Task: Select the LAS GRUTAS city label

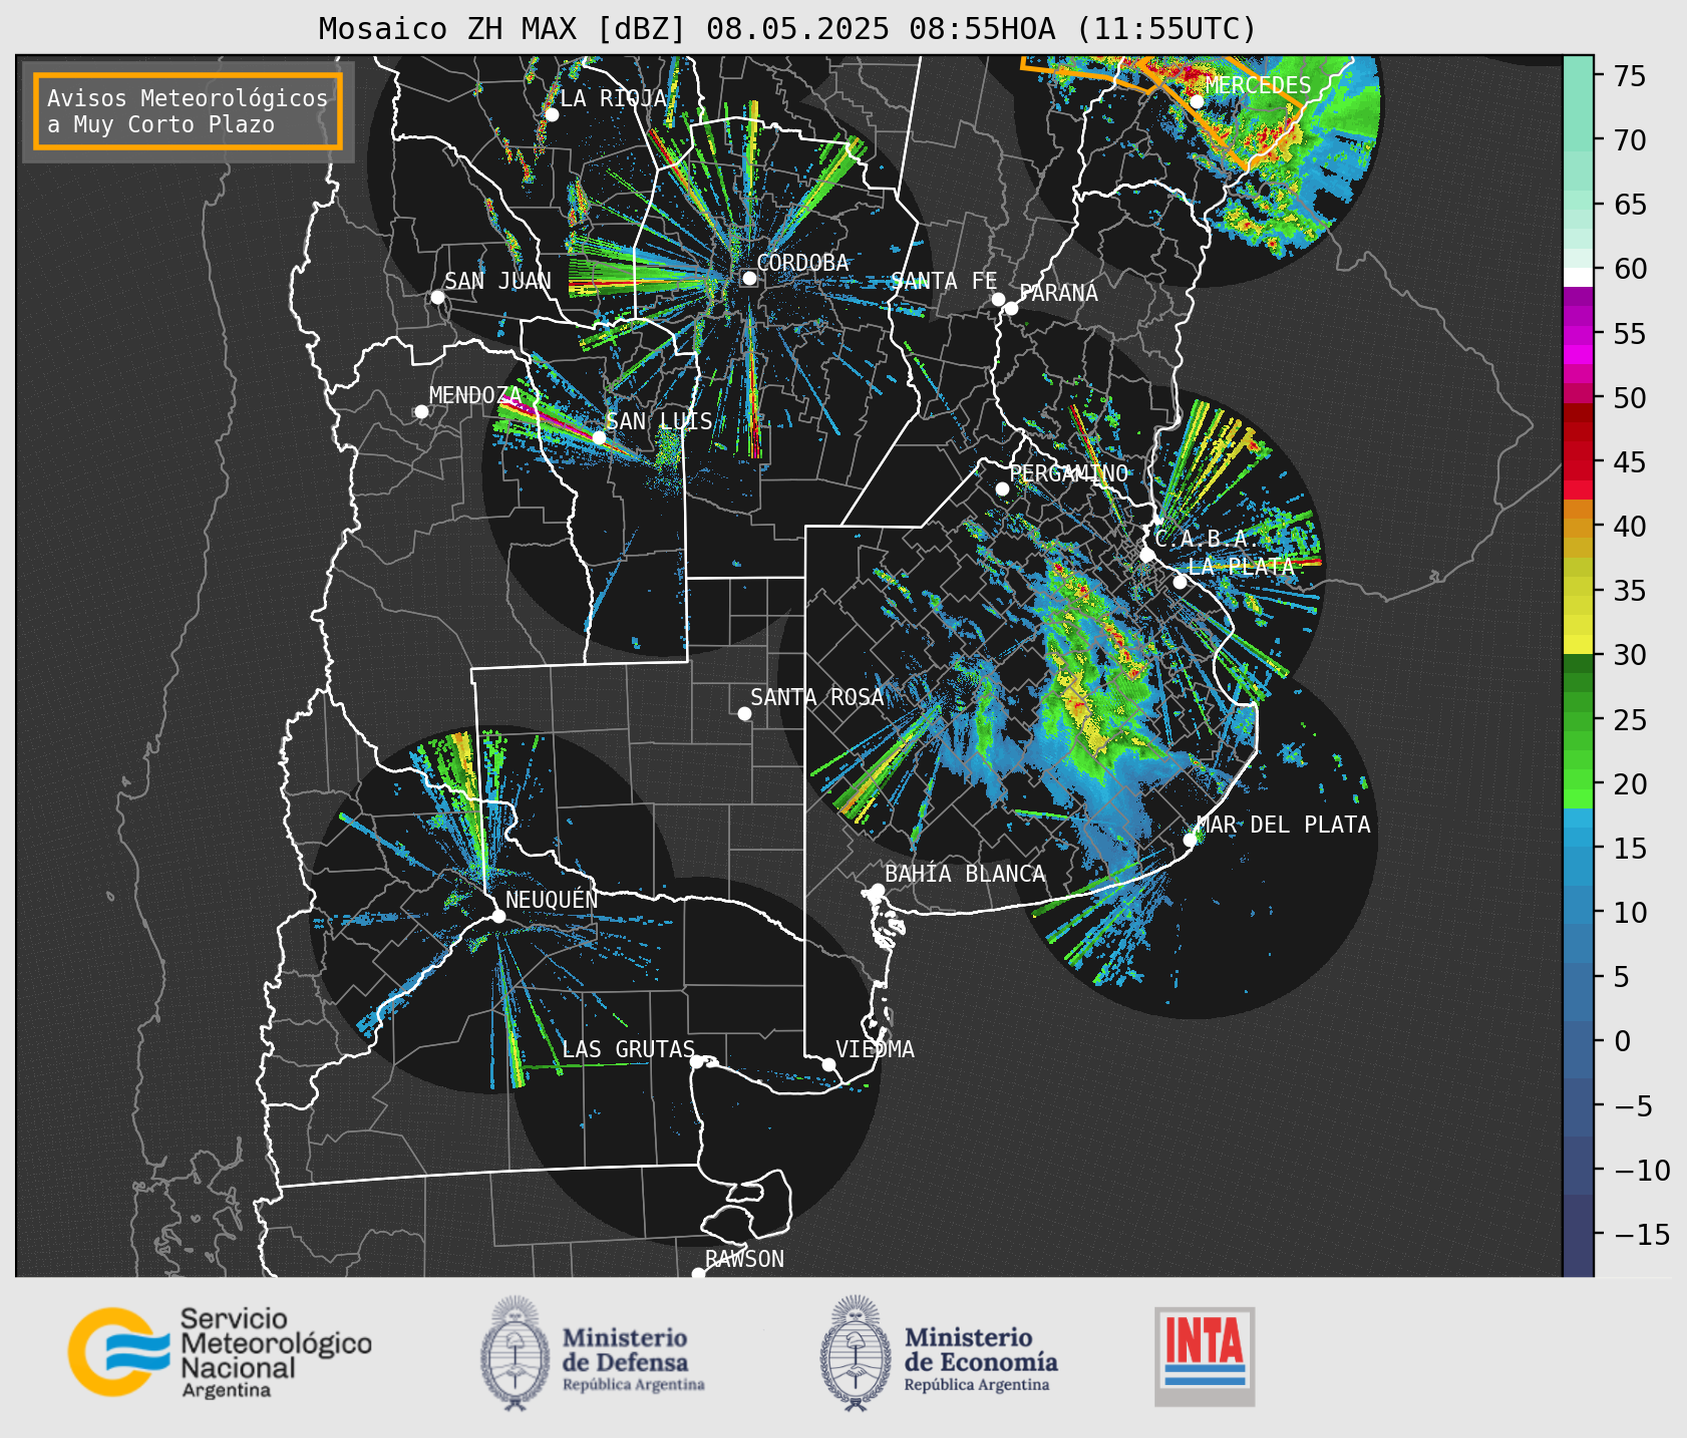Action: [x=628, y=1049]
